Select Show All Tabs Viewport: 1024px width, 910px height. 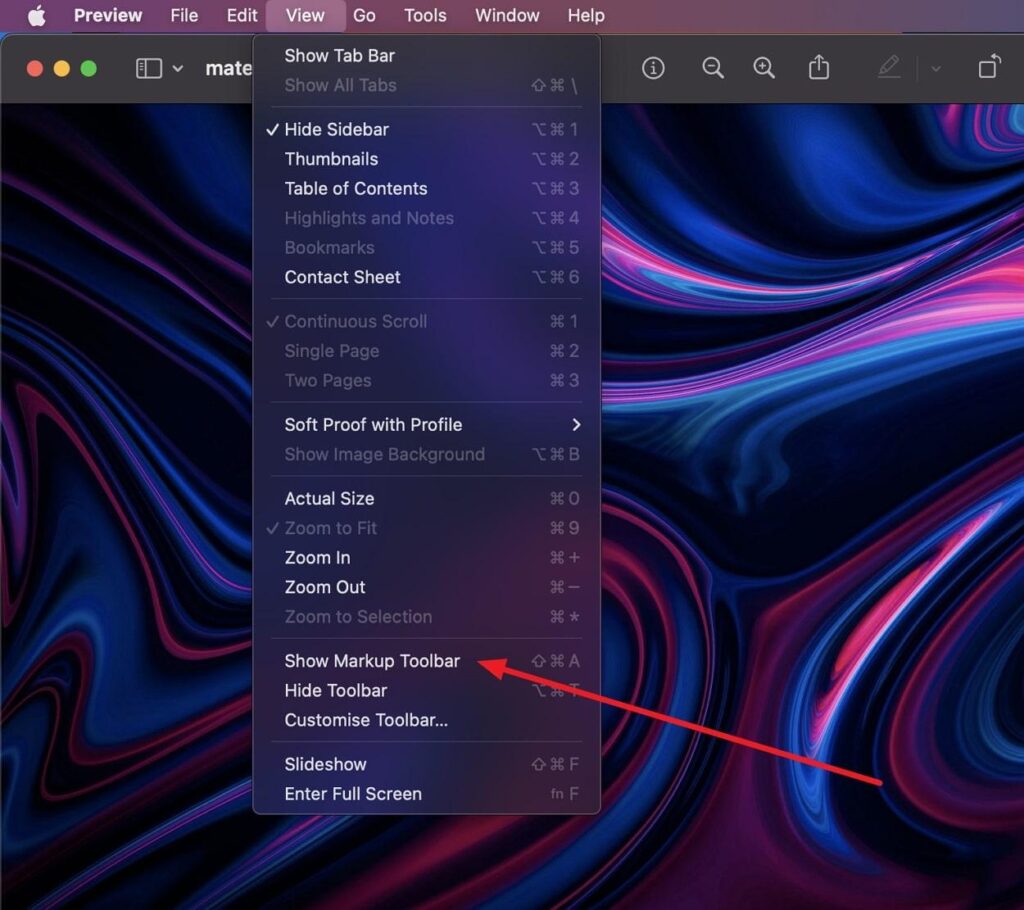(426, 85)
